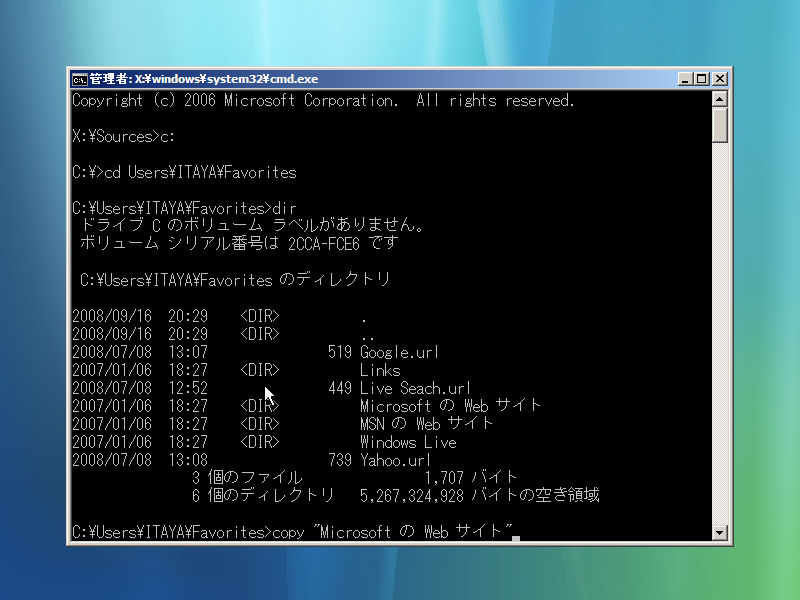The width and height of the screenshot is (800, 600).
Task: Minimize the cmd.exe window
Action: [x=685, y=79]
